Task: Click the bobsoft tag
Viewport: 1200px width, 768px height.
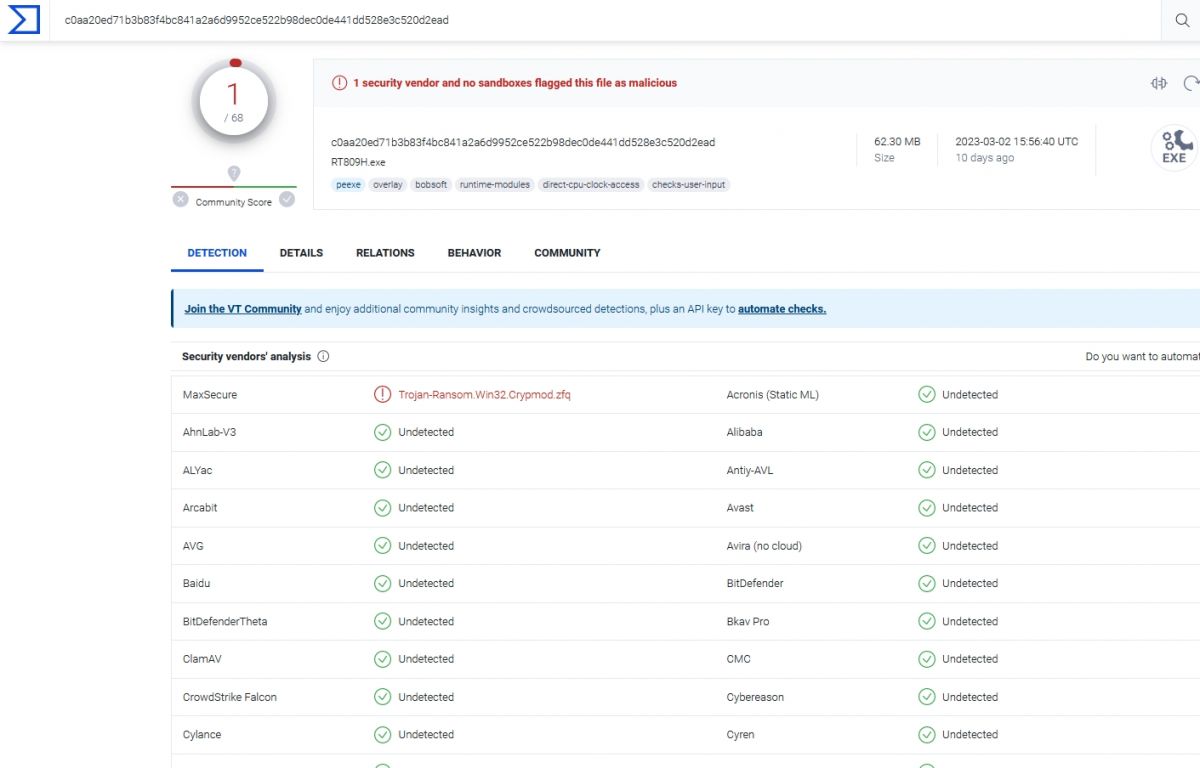Action: tap(431, 184)
